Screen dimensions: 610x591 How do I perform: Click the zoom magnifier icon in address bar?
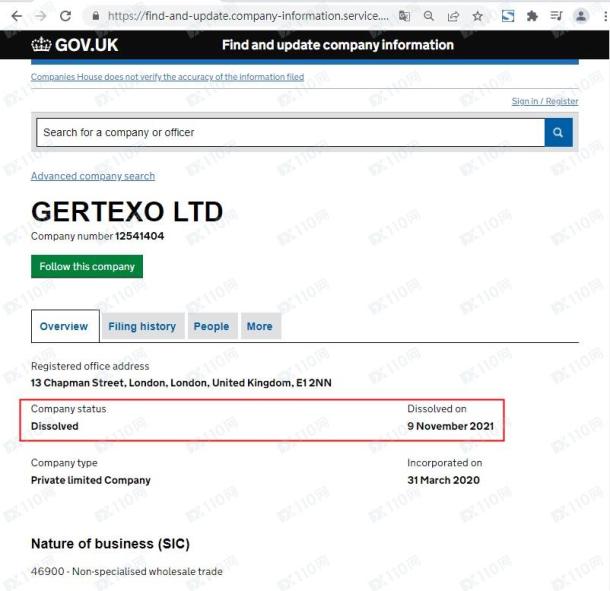pos(428,16)
